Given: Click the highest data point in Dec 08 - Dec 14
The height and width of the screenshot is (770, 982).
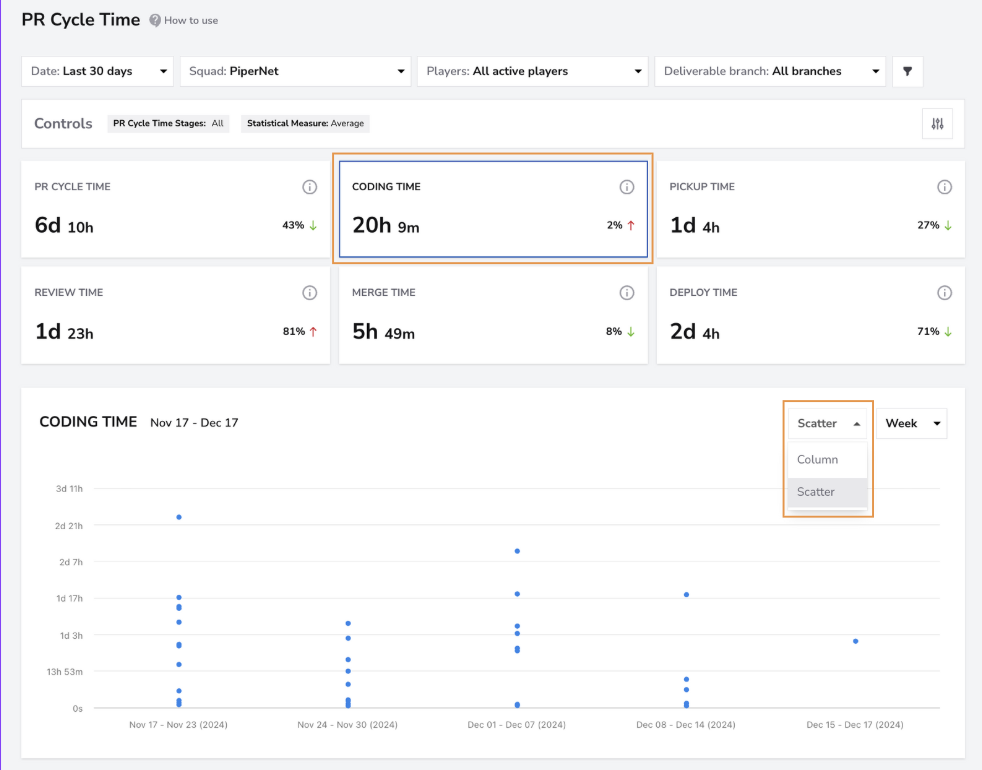Looking at the screenshot, I should (686, 595).
